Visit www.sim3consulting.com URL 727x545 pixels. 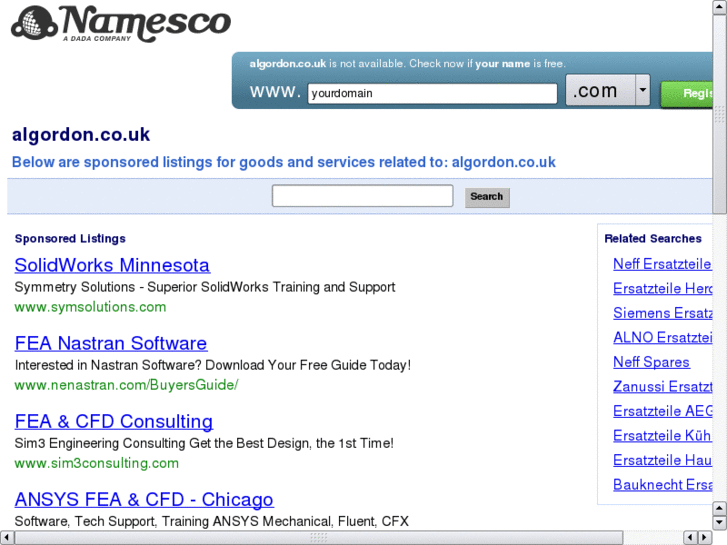tap(96, 463)
